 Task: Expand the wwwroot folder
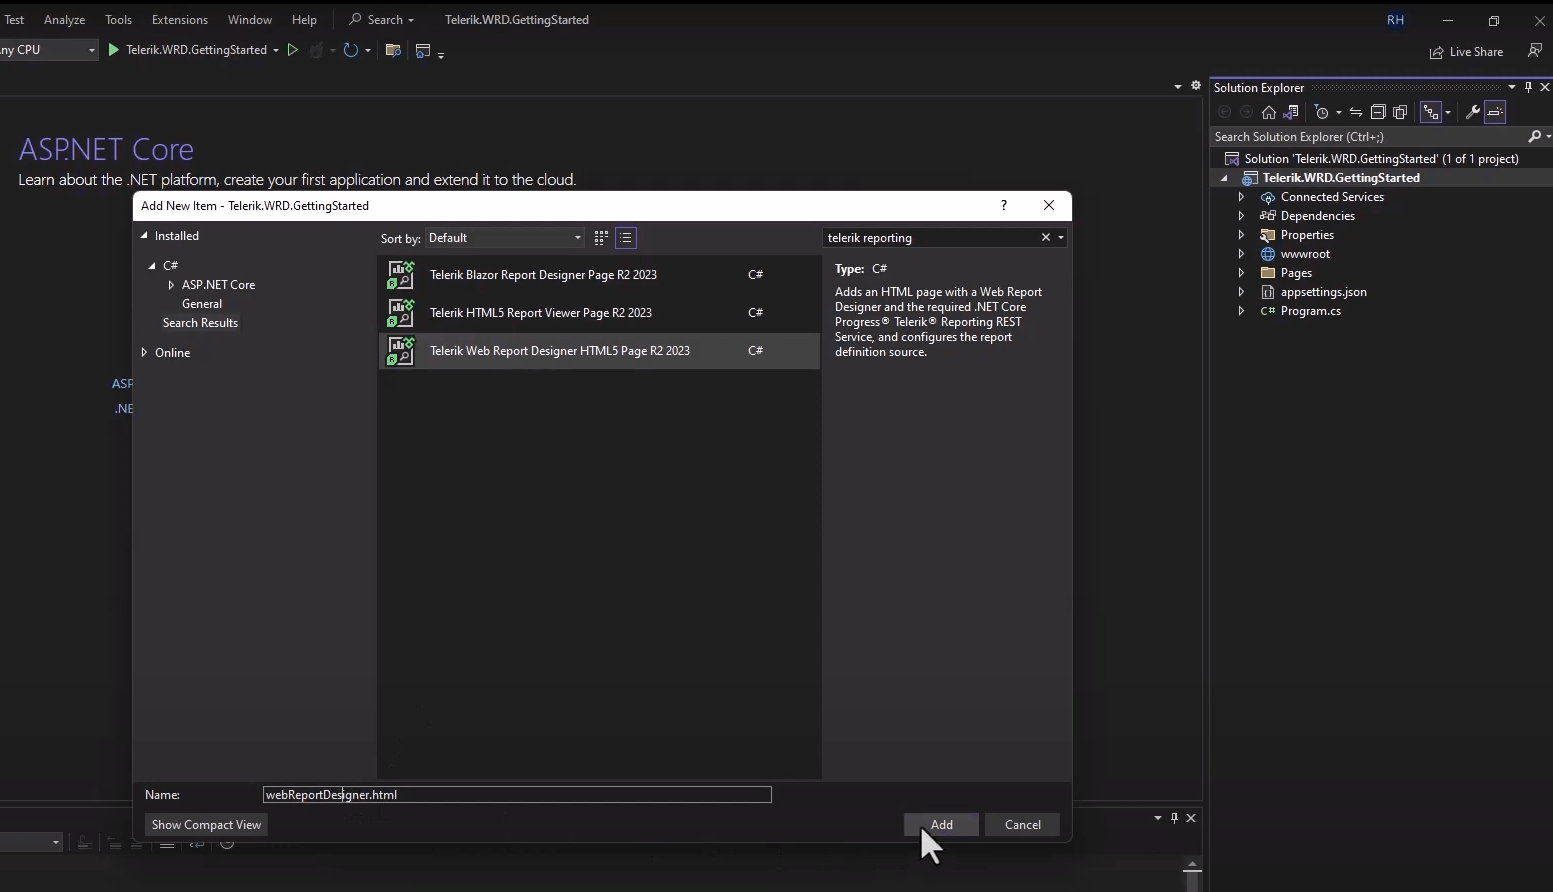[1240, 254]
